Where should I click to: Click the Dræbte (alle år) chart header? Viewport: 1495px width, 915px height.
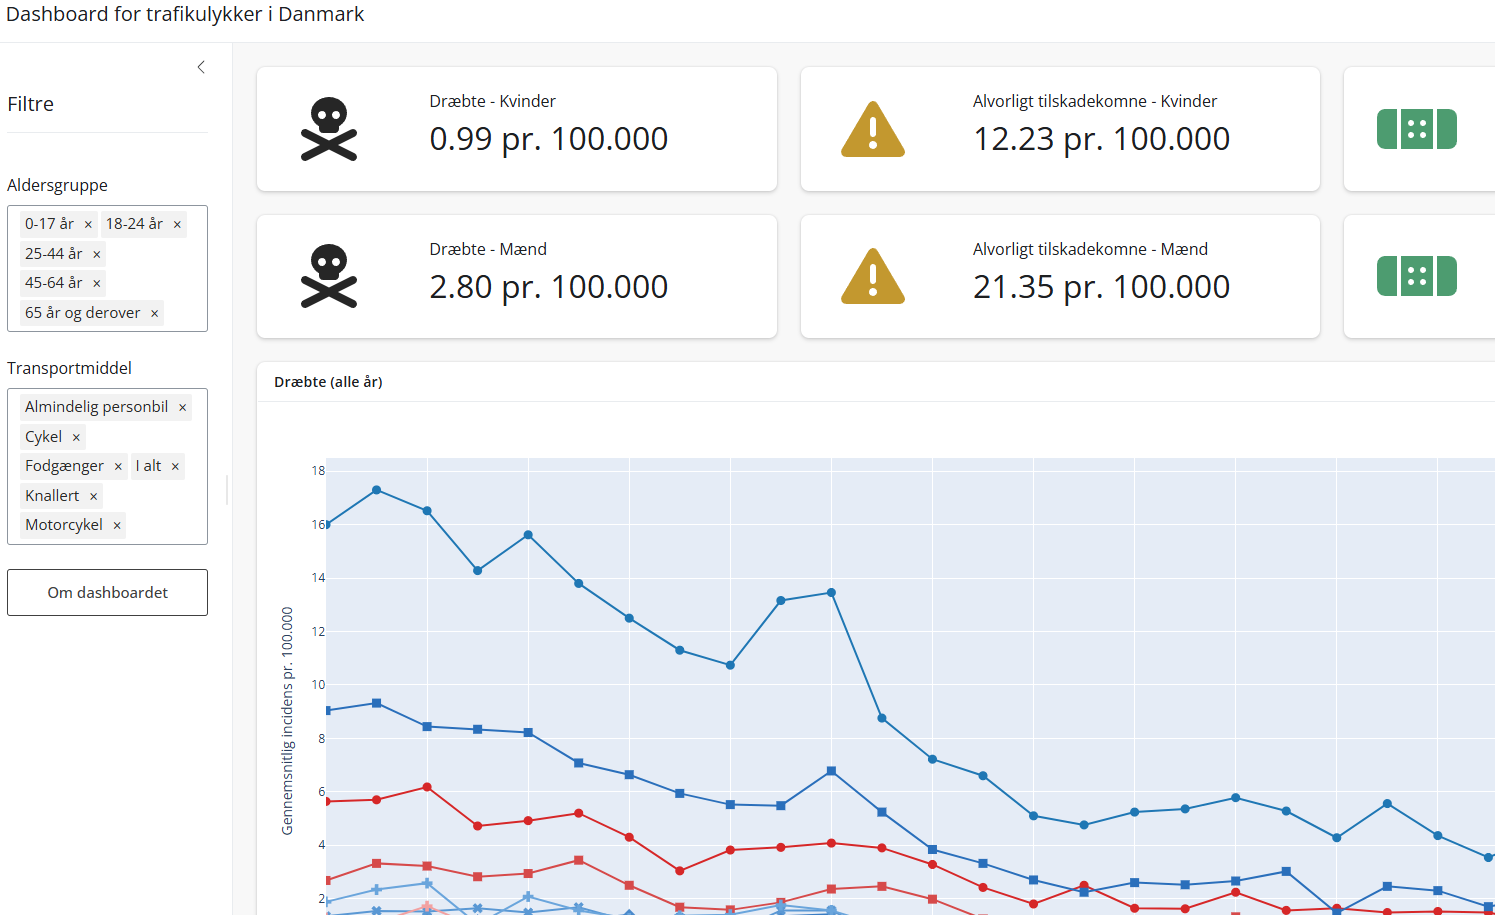[328, 382]
